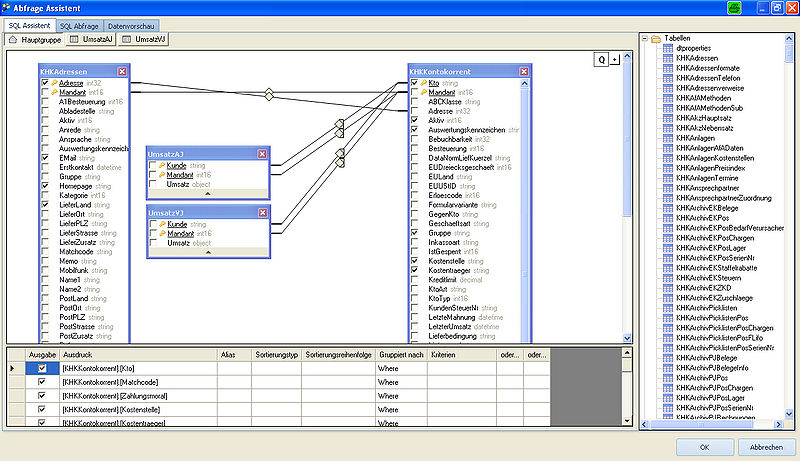Click join diamond on Adresse-Mandant relation line
The width and height of the screenshot is (800, 461).
(269, 94)
